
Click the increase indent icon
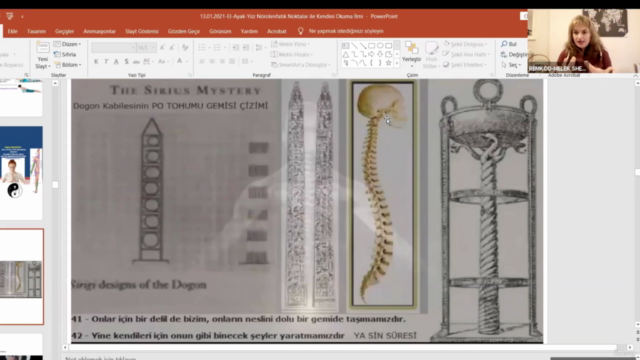[246, 48]
